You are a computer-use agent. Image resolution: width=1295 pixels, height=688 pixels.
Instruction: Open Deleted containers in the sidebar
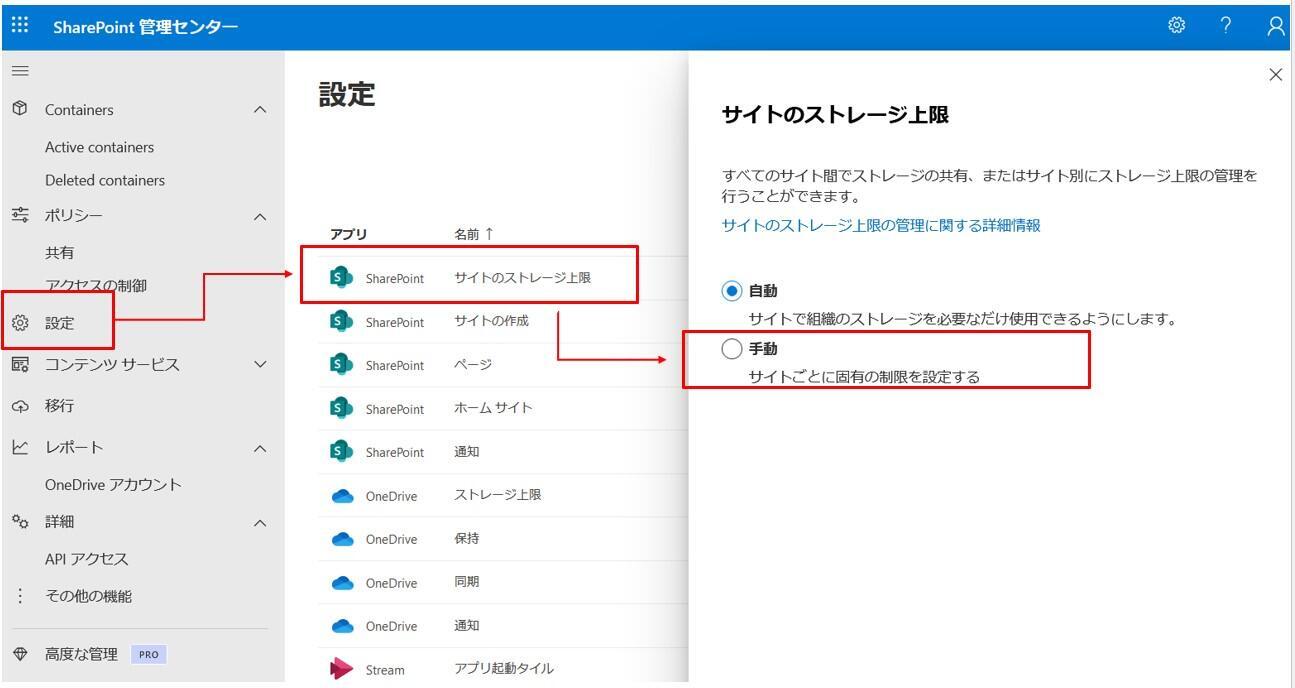pos(105,180)
